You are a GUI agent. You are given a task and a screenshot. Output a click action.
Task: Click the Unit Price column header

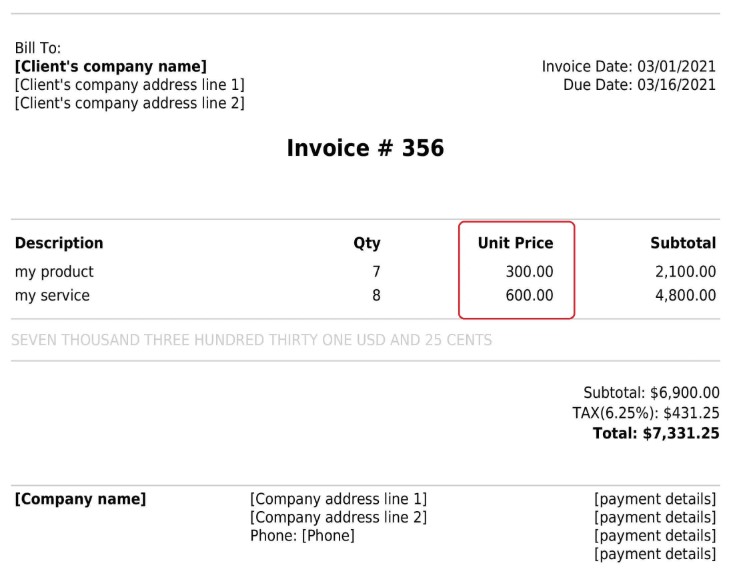pyautogui.click(x=515, y=243)
